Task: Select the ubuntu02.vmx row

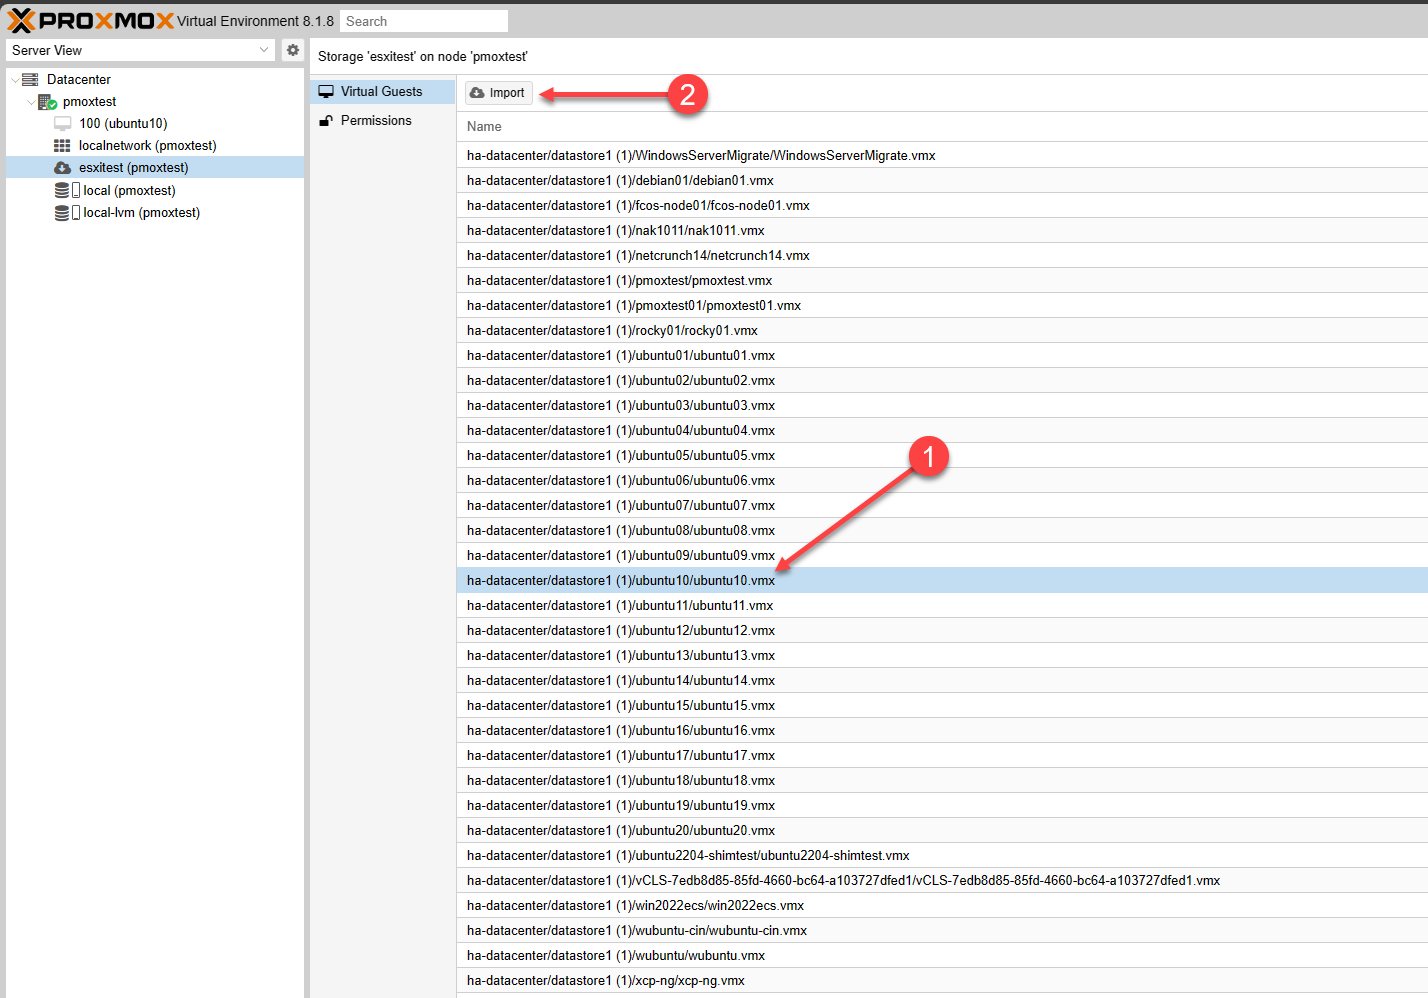Action: click(x=942, y=380)
